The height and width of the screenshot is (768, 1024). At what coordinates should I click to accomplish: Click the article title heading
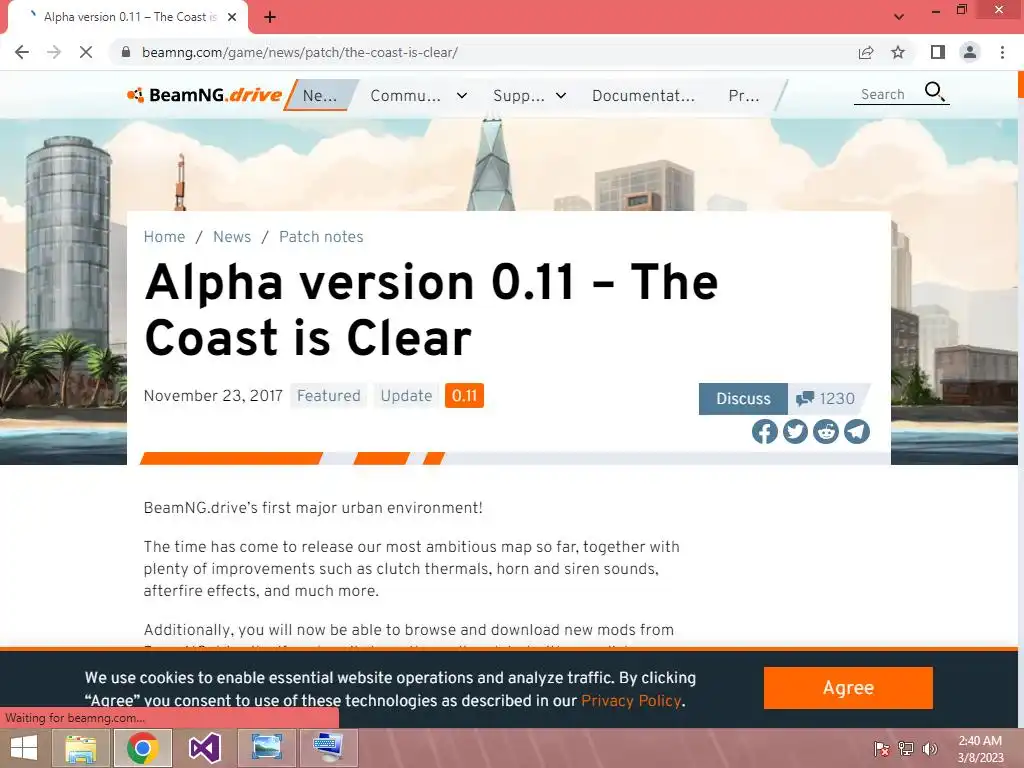(x=431, y=310)
